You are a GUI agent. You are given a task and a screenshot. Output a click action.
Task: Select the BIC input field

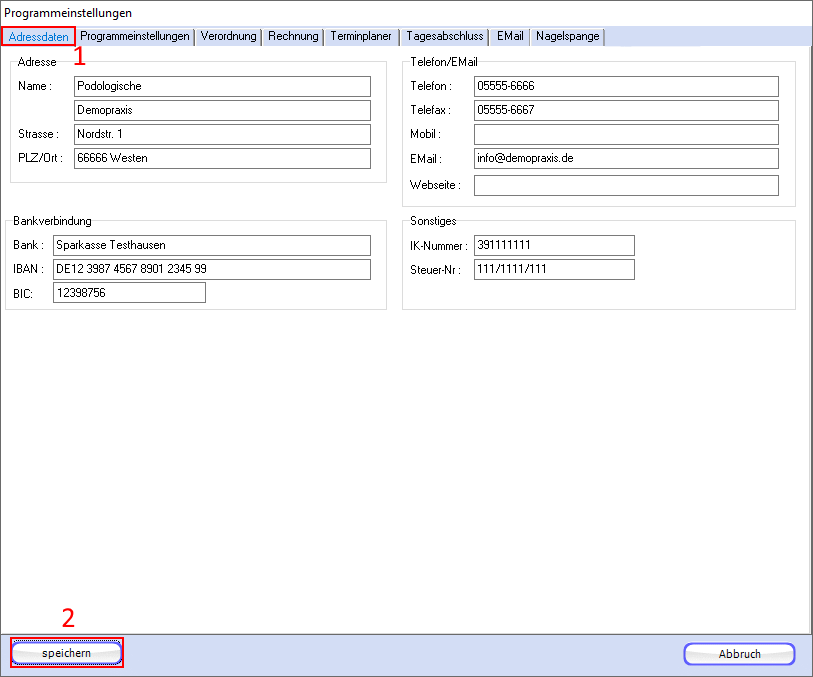tap(129, 292)
